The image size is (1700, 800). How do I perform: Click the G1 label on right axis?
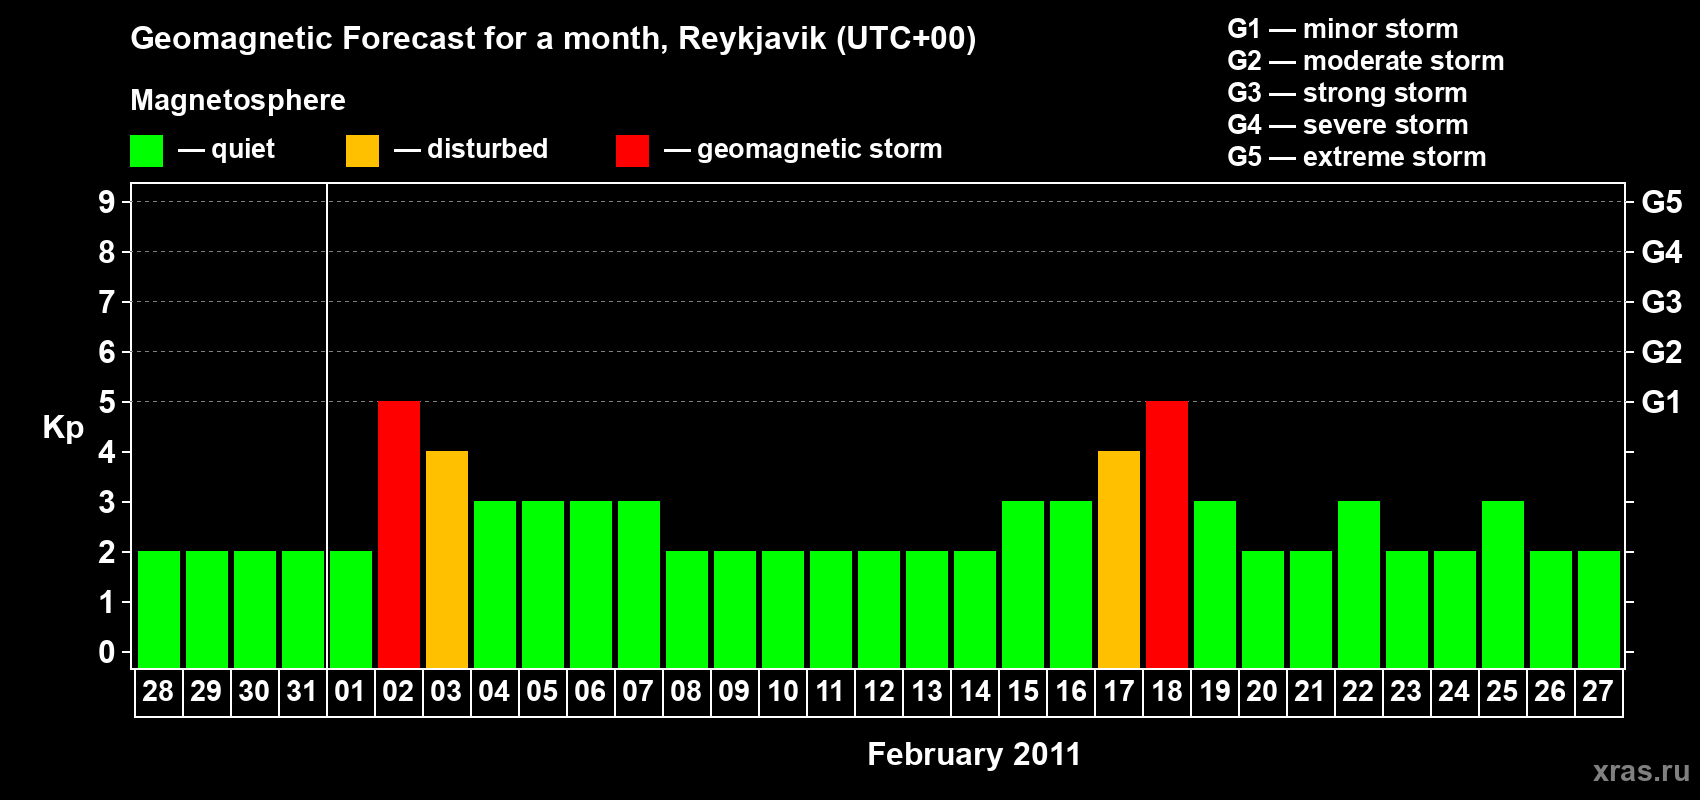1662,402
